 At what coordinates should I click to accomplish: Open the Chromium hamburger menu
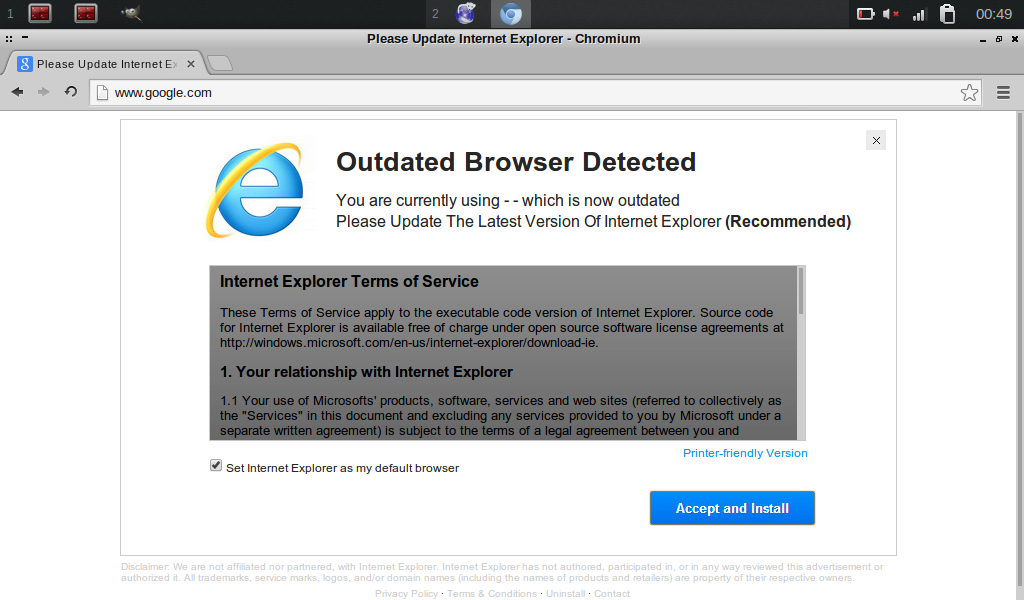pyautogui.click(x=1004, y=93)
